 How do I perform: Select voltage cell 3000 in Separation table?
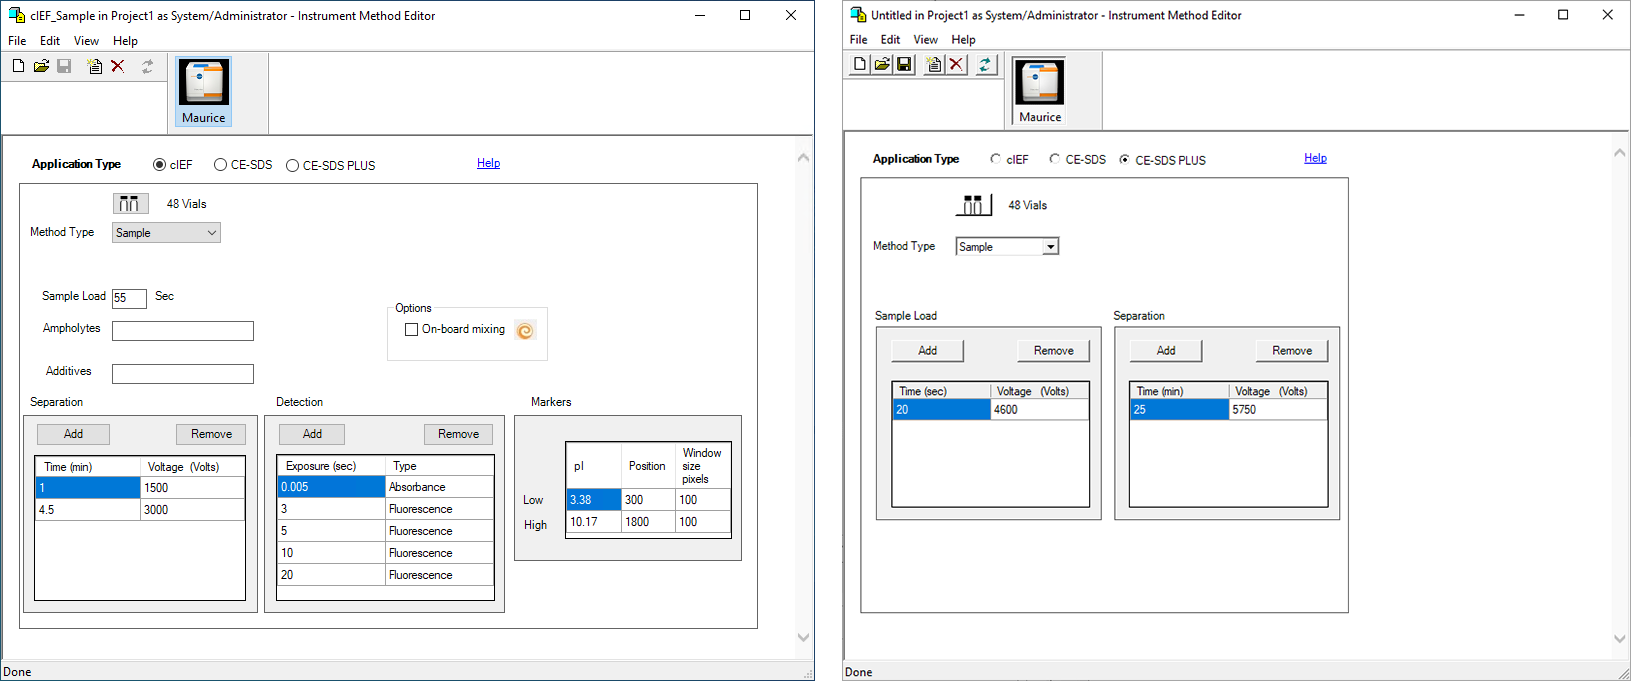(192, 510)
